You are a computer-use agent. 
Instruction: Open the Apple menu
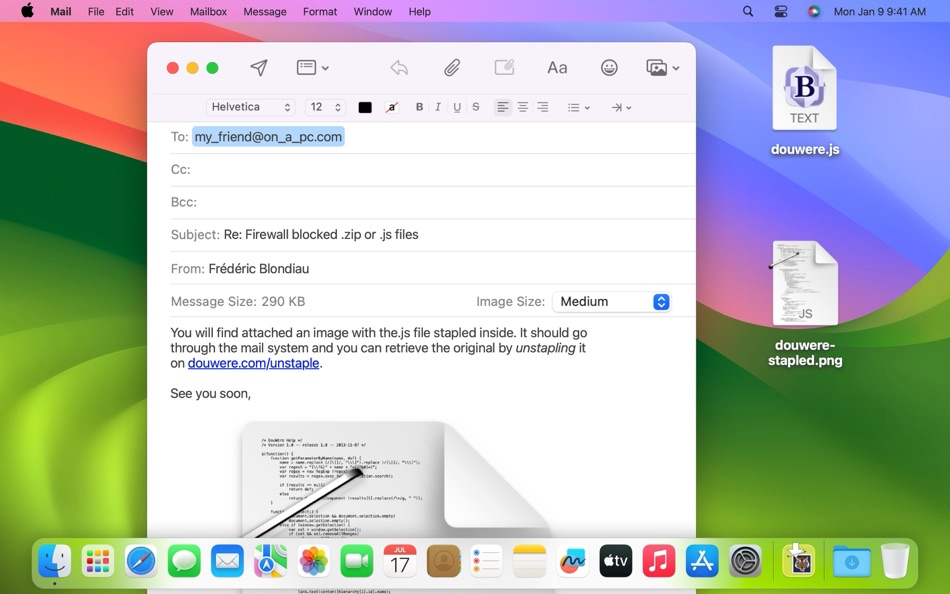[x=27, y=11]
